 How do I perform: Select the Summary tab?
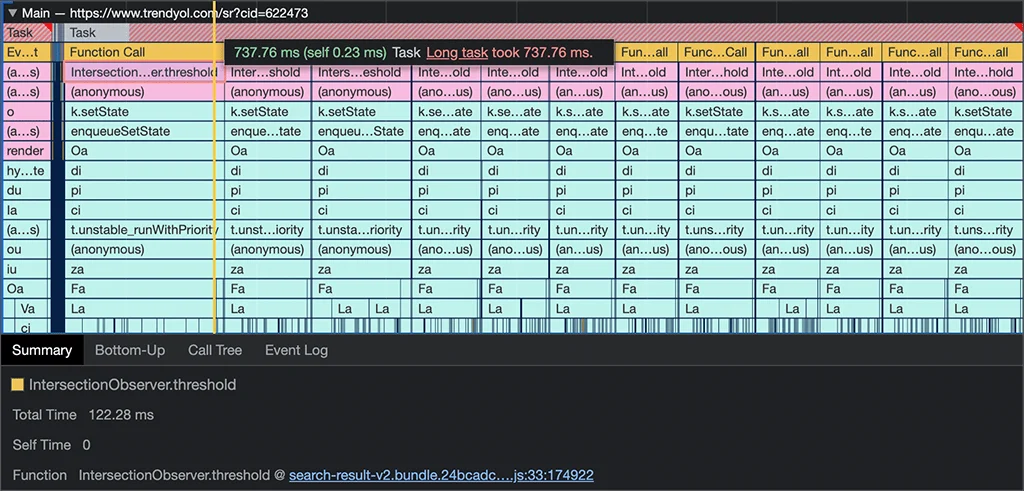(41, 350)
